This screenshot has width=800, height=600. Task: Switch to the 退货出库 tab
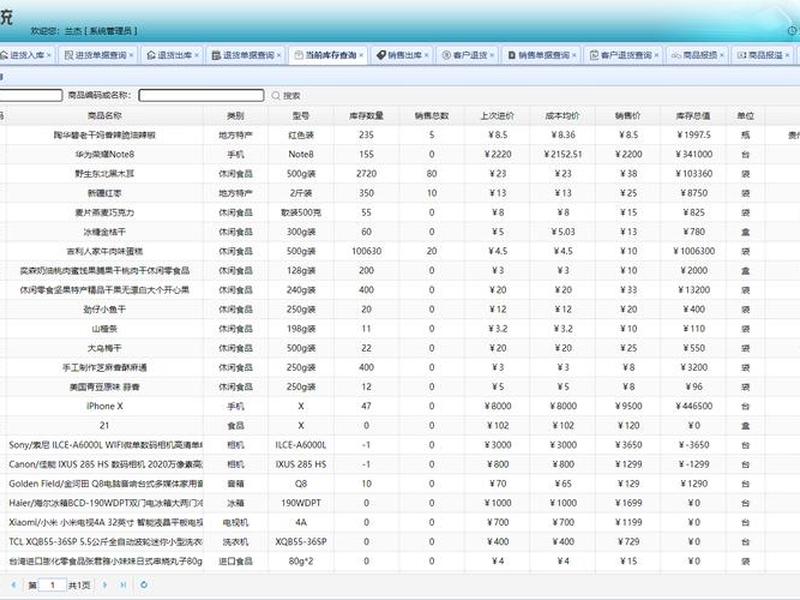[x=173, y=55]
